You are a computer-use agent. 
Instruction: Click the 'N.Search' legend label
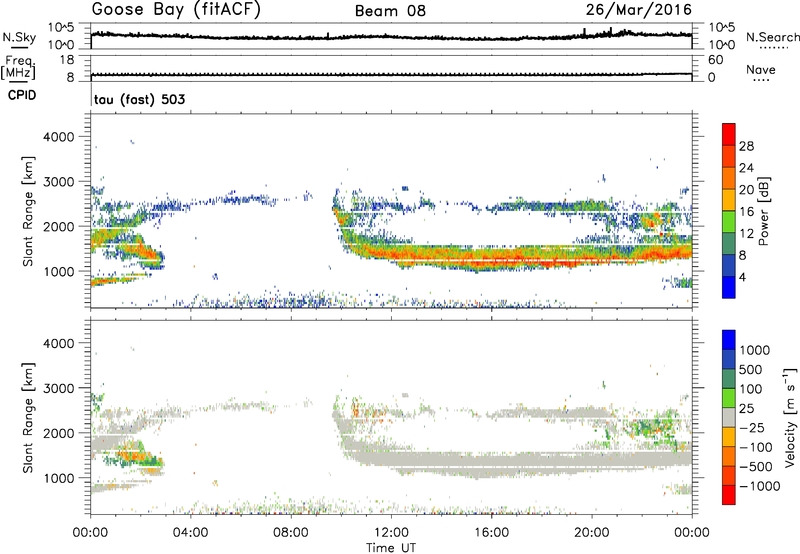tap(773, 37)
